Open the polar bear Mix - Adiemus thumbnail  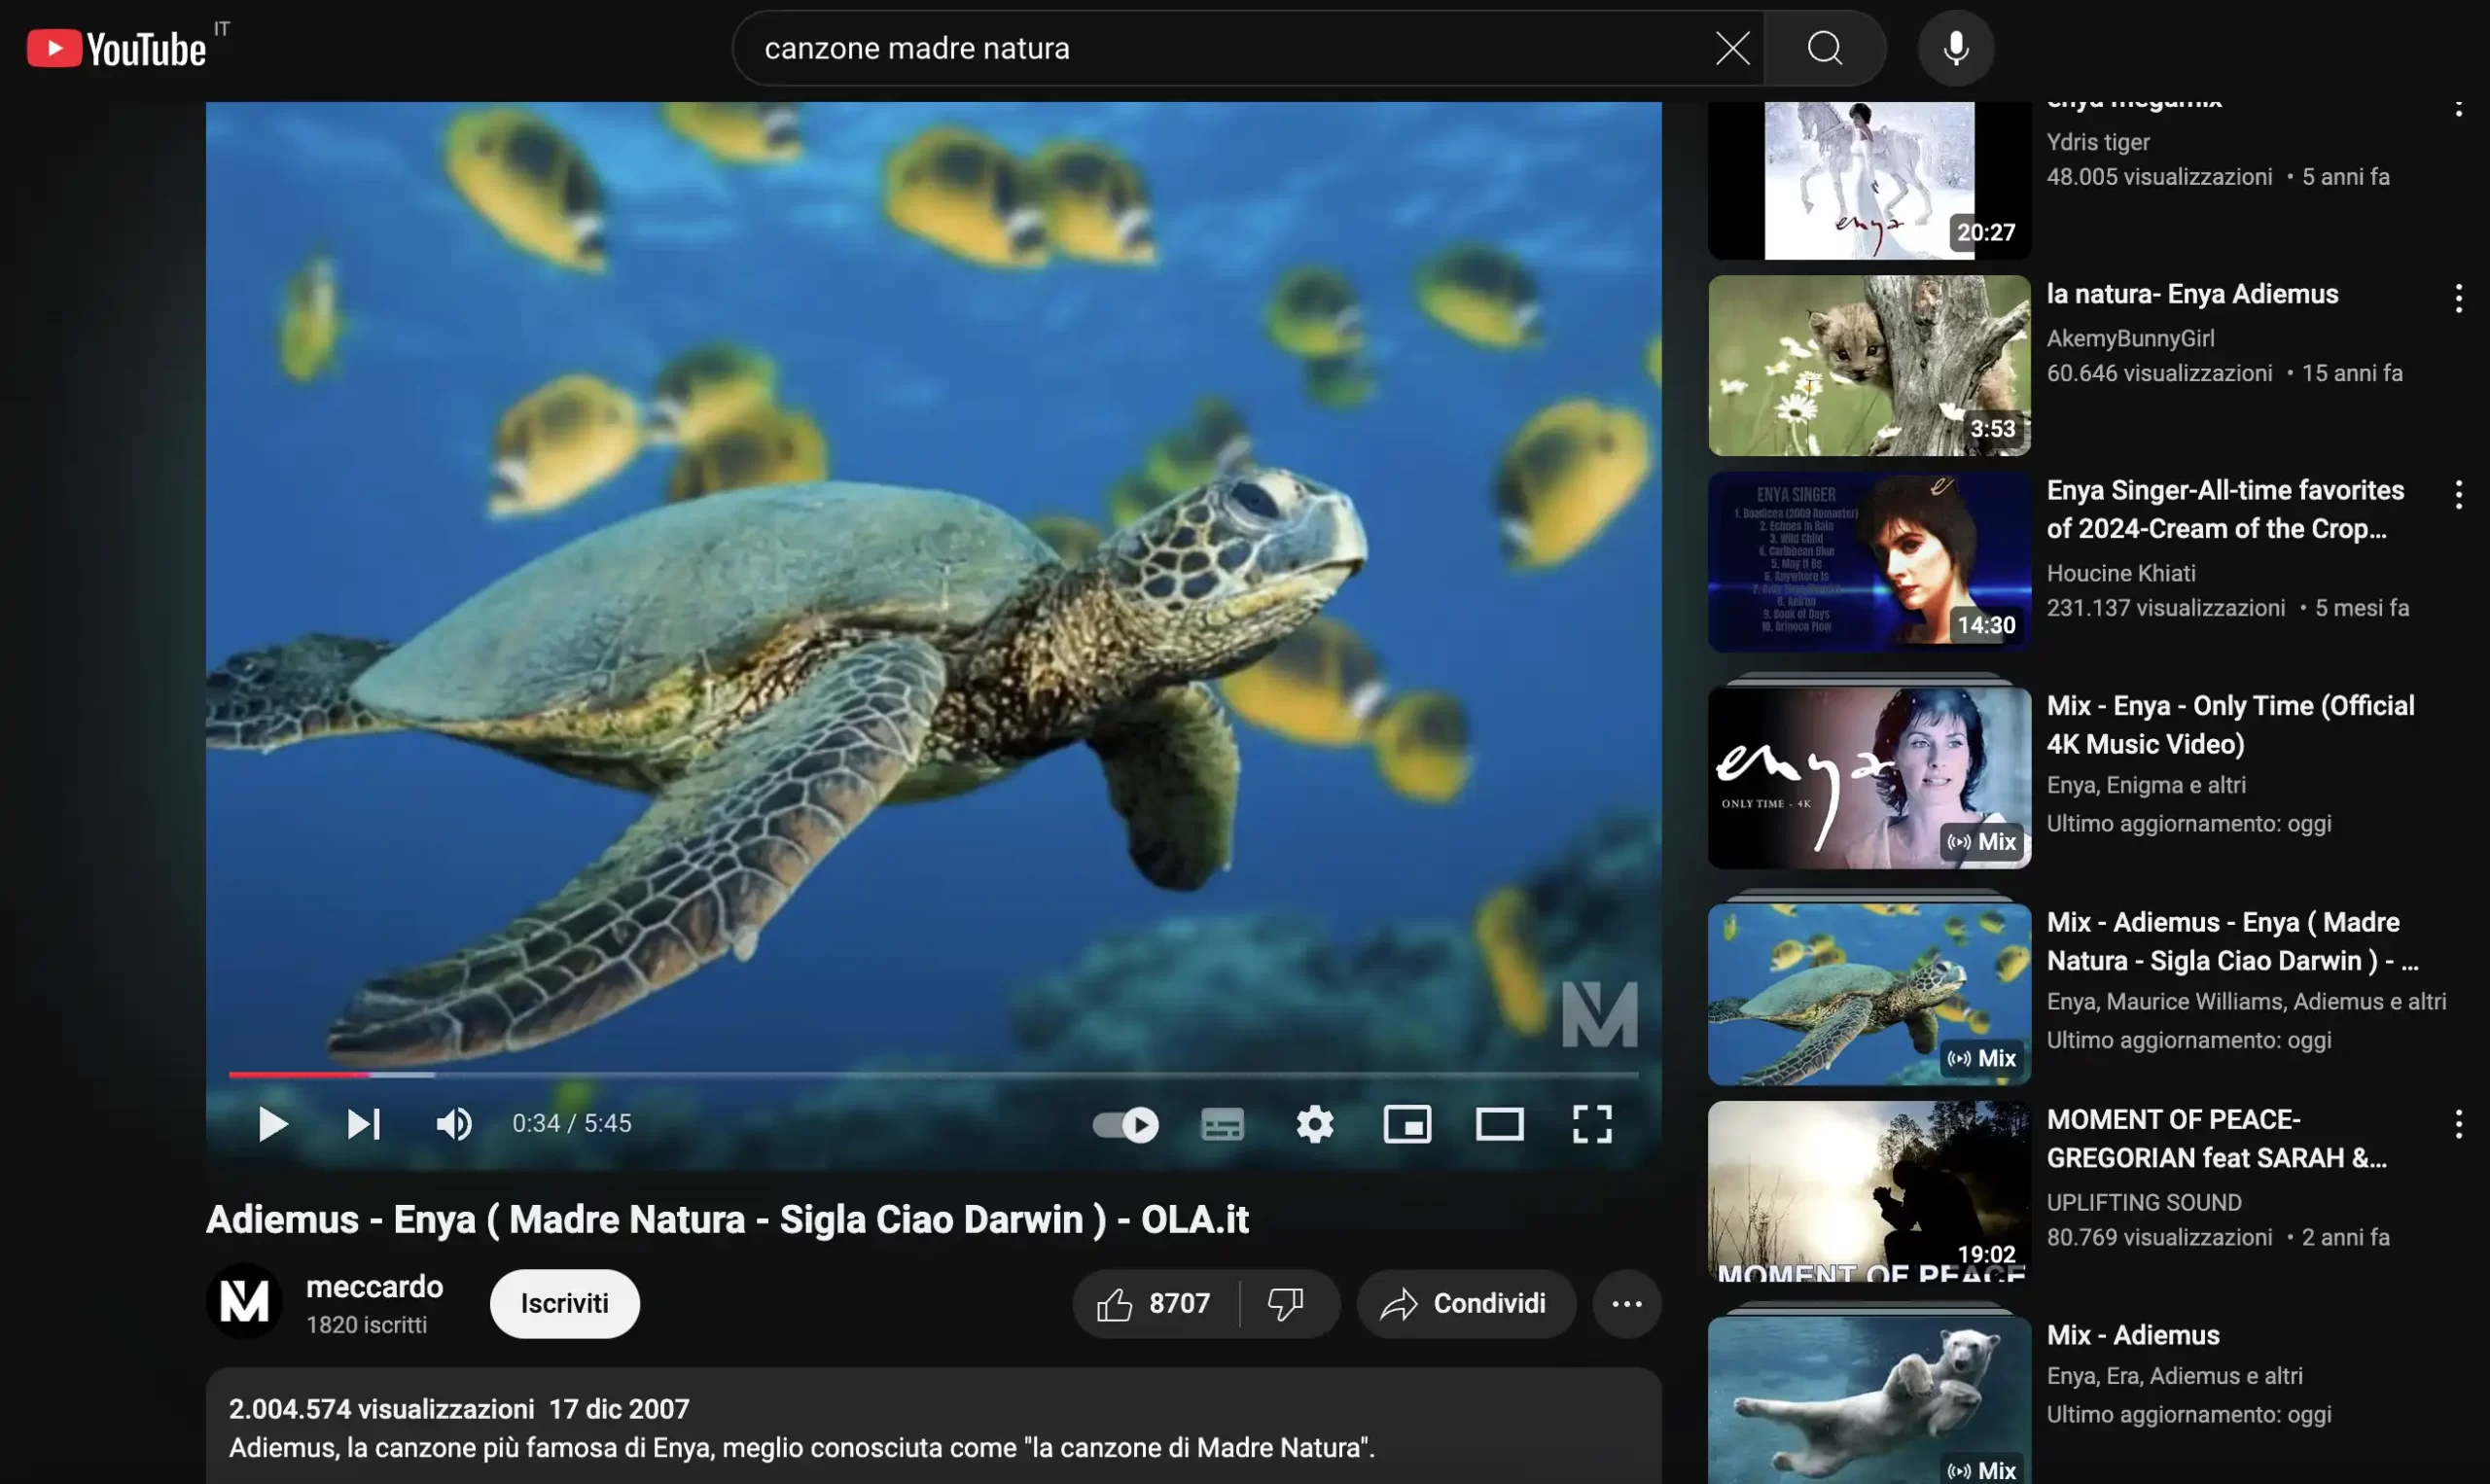click(1868, 1400)
